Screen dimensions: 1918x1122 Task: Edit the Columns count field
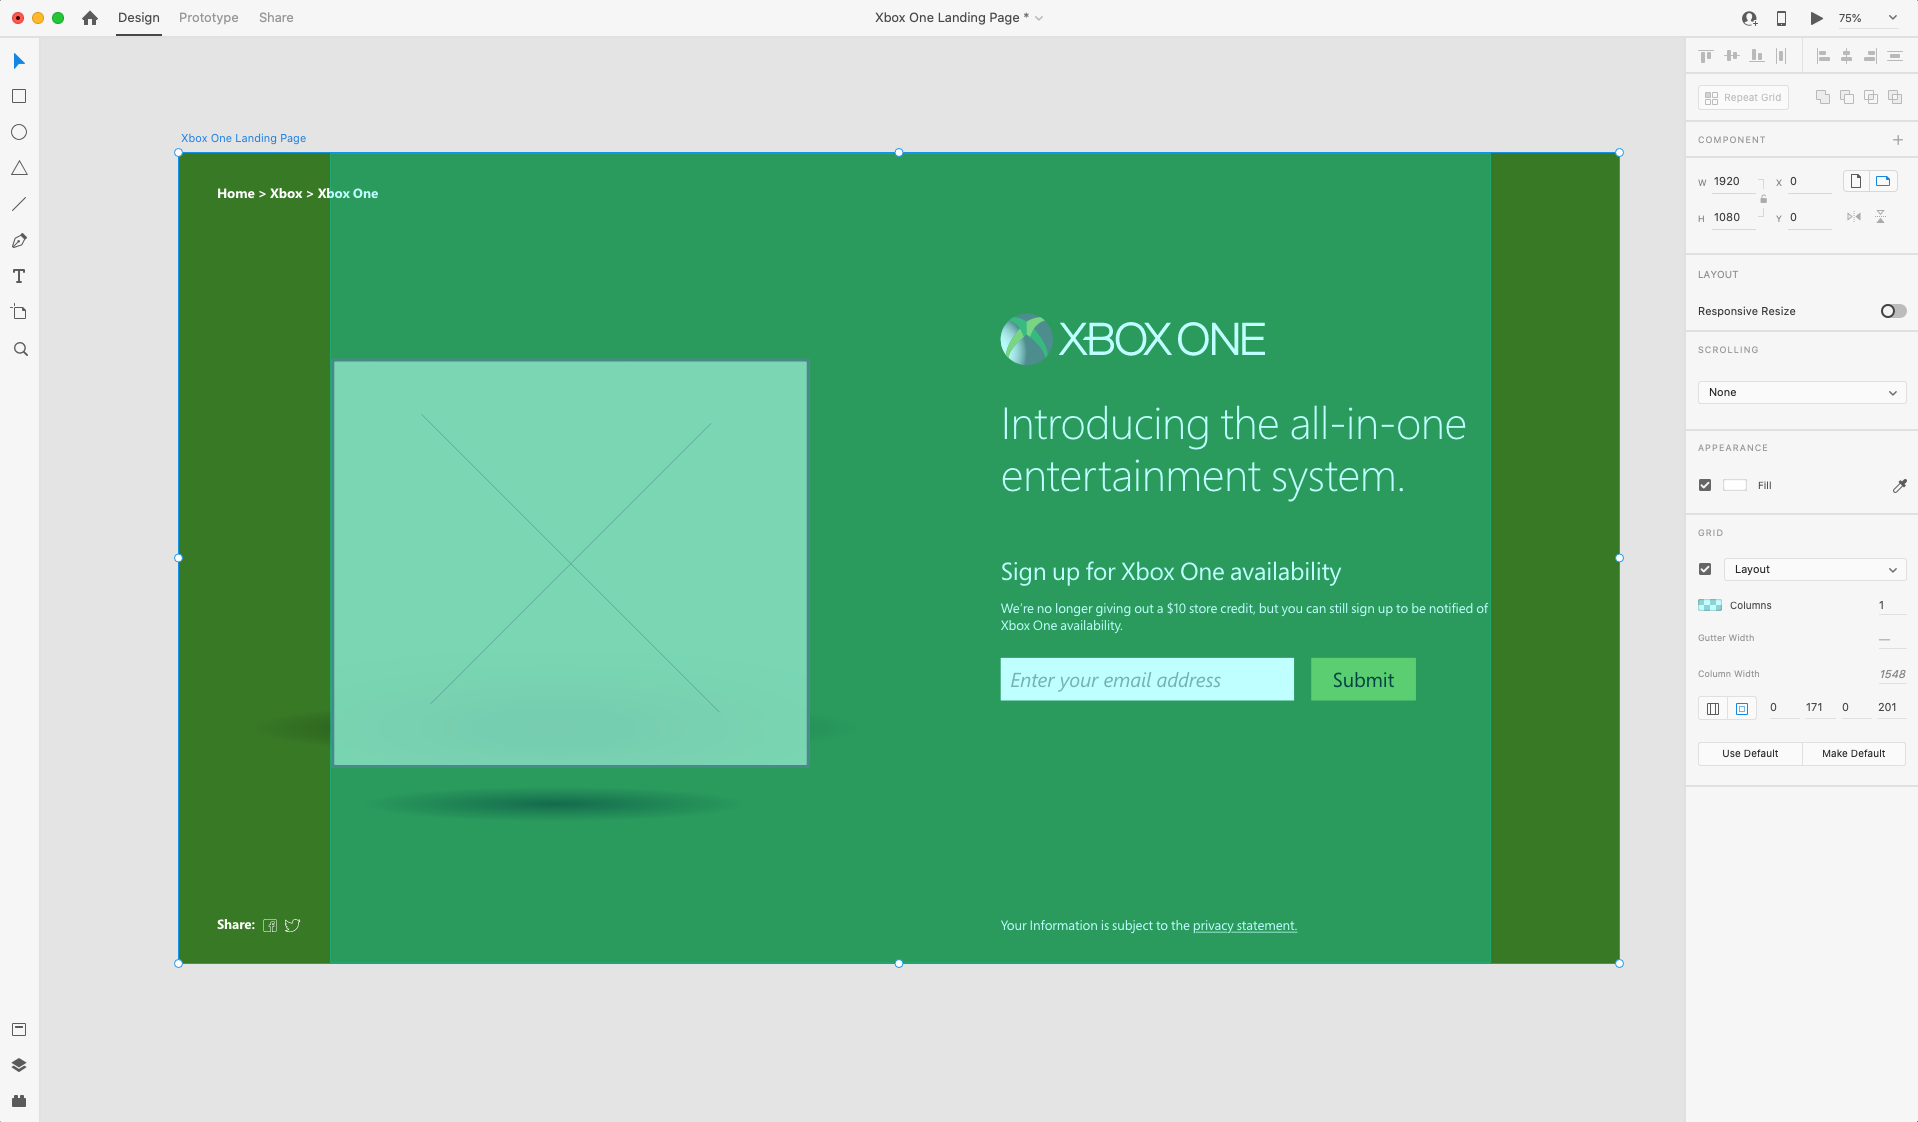coord(1890,605)
